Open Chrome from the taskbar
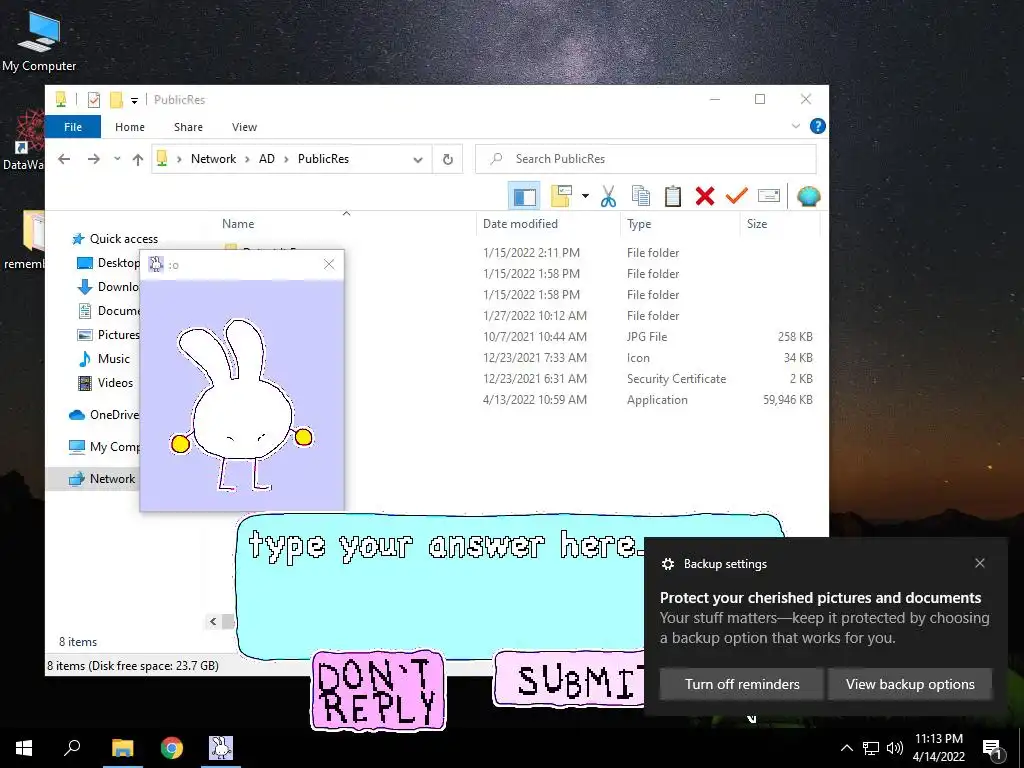 point(172,748)
